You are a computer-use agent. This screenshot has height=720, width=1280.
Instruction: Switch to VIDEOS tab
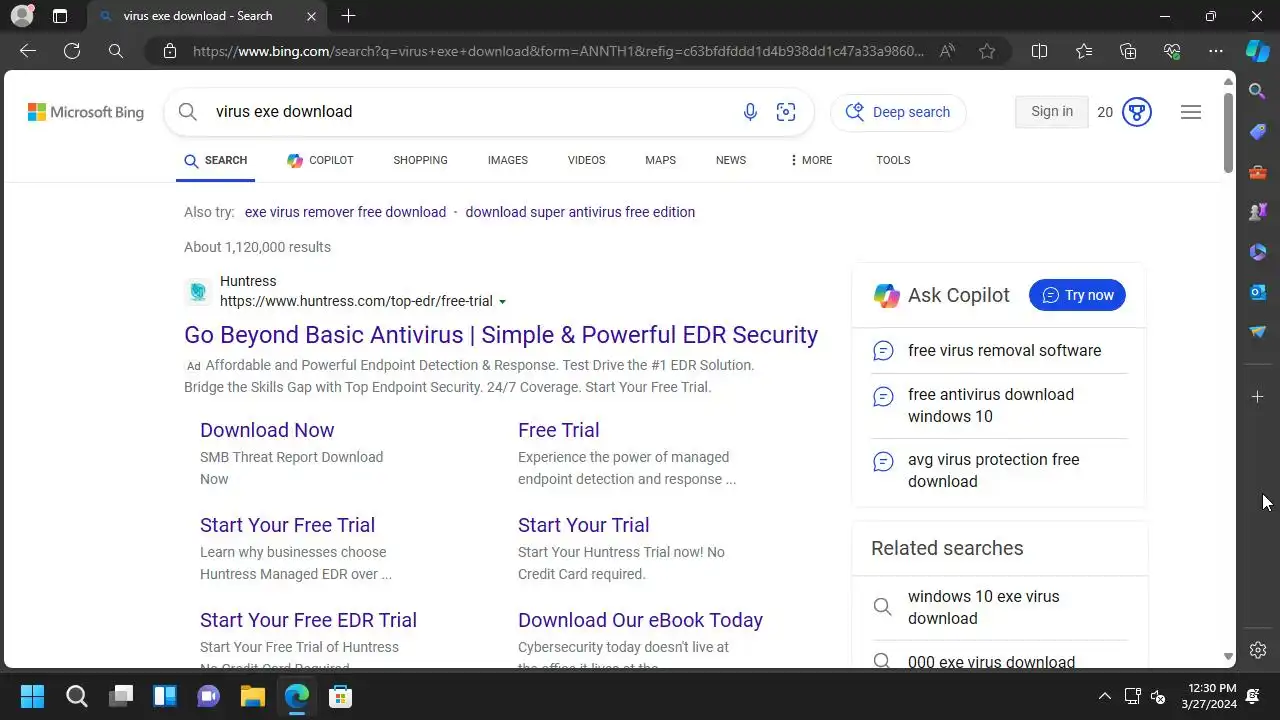click(x=586, y=160)
